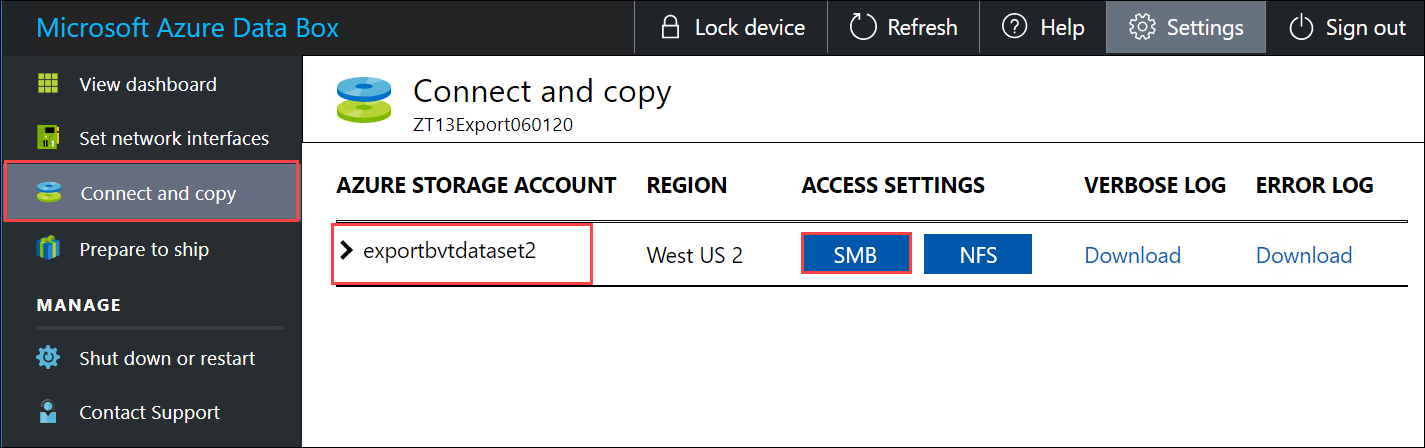Click the Refresh circular arrow icon

click(862, 28)
